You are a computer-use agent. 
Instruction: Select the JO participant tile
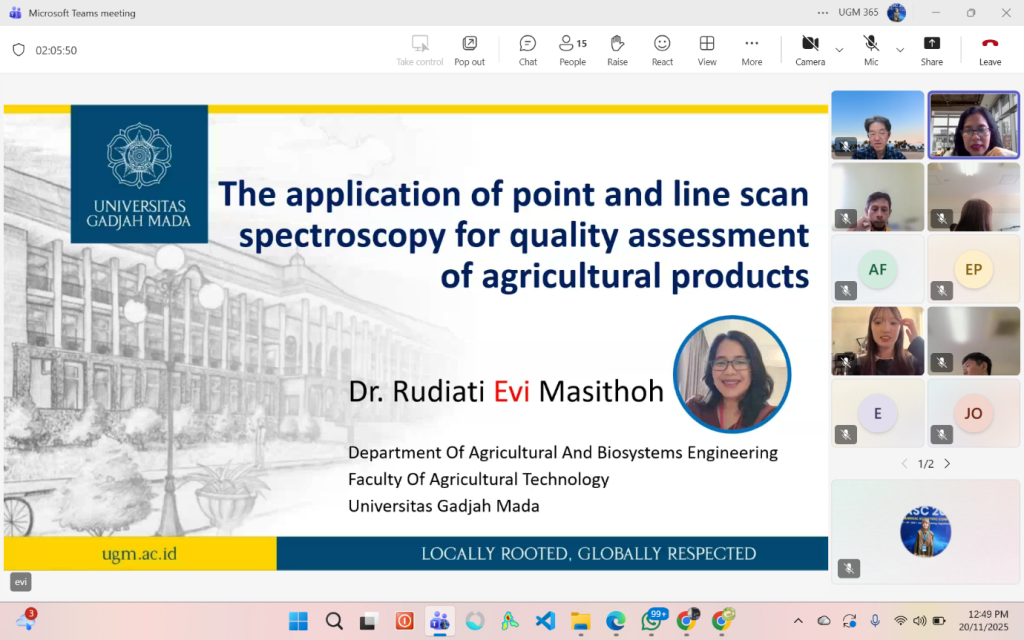[973, 413]
